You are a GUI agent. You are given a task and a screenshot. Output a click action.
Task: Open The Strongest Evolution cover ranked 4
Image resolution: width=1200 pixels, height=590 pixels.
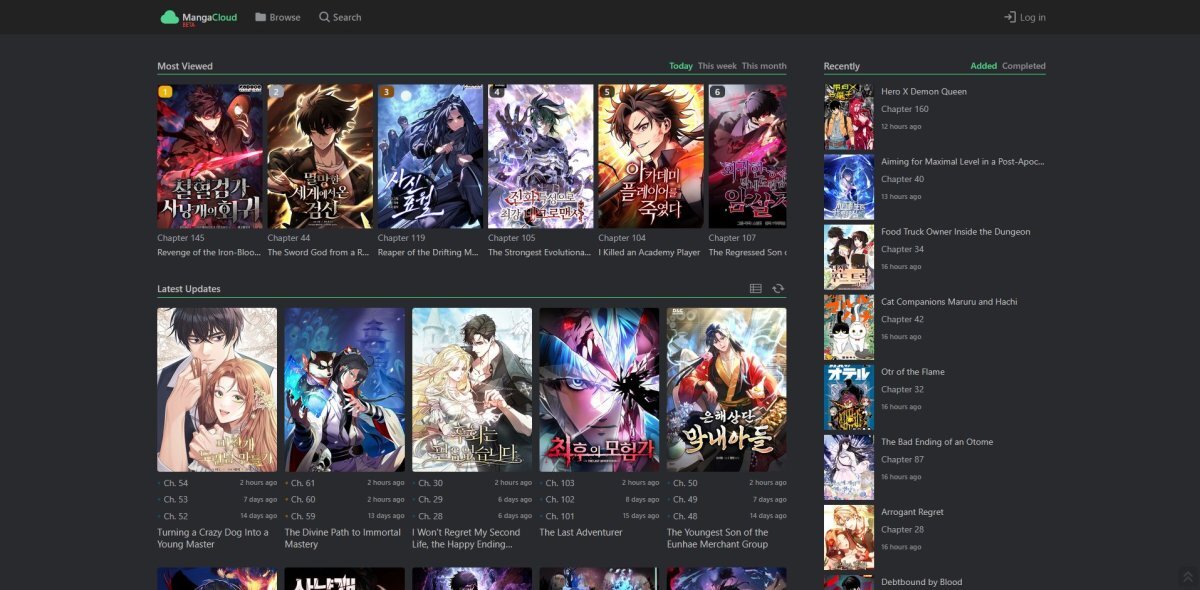click(x=540, y=157)
